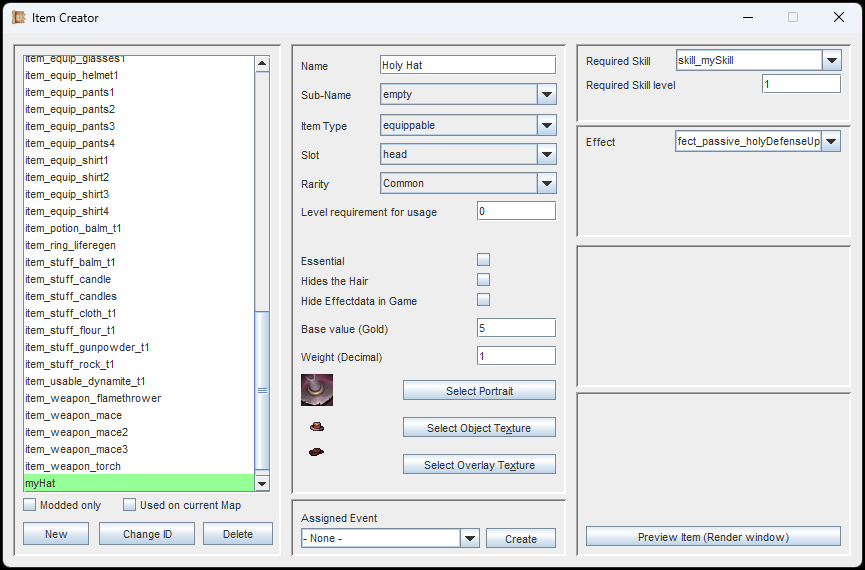Expand the Rarity dropdown

(x=546, y=184)
